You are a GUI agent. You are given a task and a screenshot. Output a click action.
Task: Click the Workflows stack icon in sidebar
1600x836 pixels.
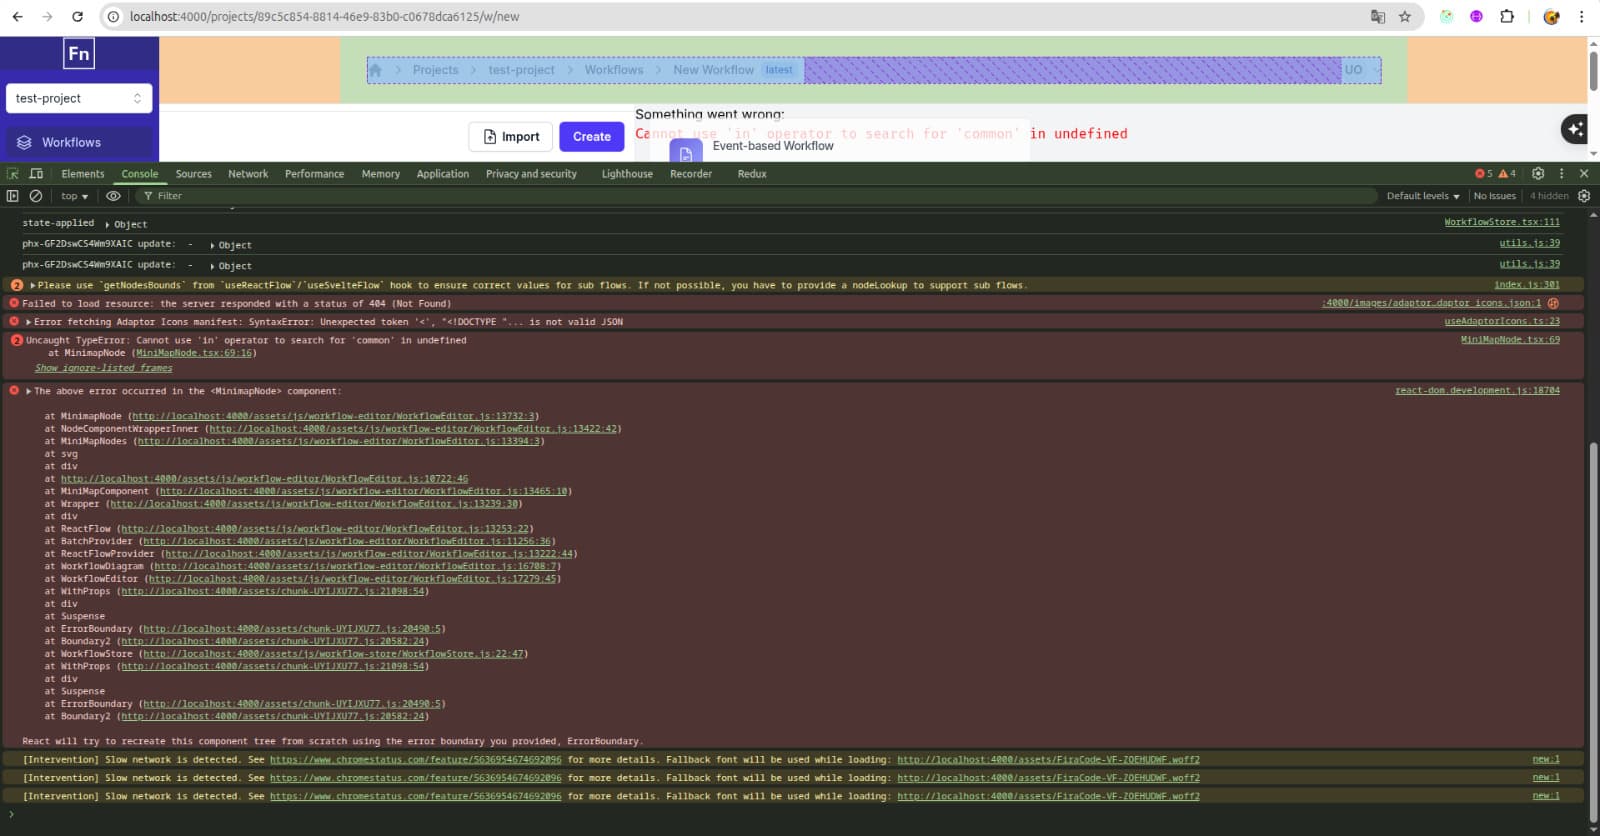pos(24,142)
